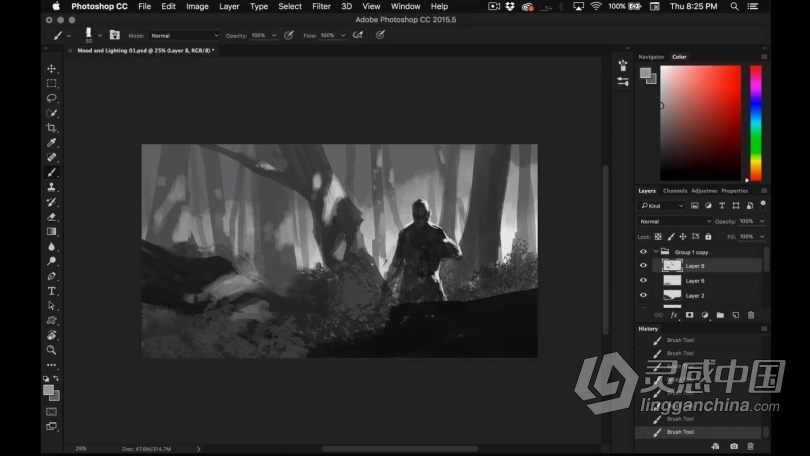Viewport: 810px width, 456px height.
Task: Select the Rectangular Marquee tool
Action: 52,83
